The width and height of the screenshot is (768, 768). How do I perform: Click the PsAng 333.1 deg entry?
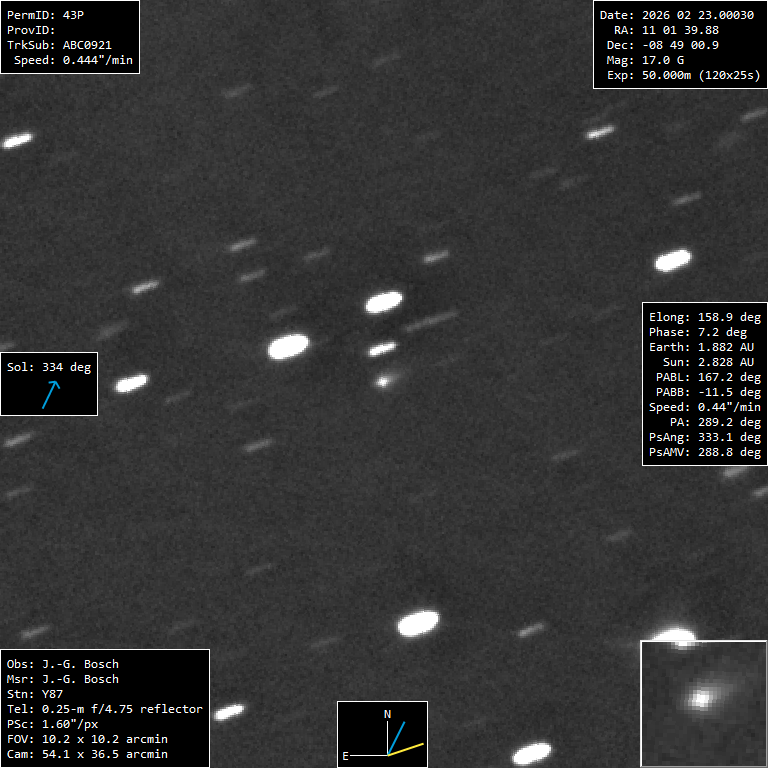pos(704,437)
